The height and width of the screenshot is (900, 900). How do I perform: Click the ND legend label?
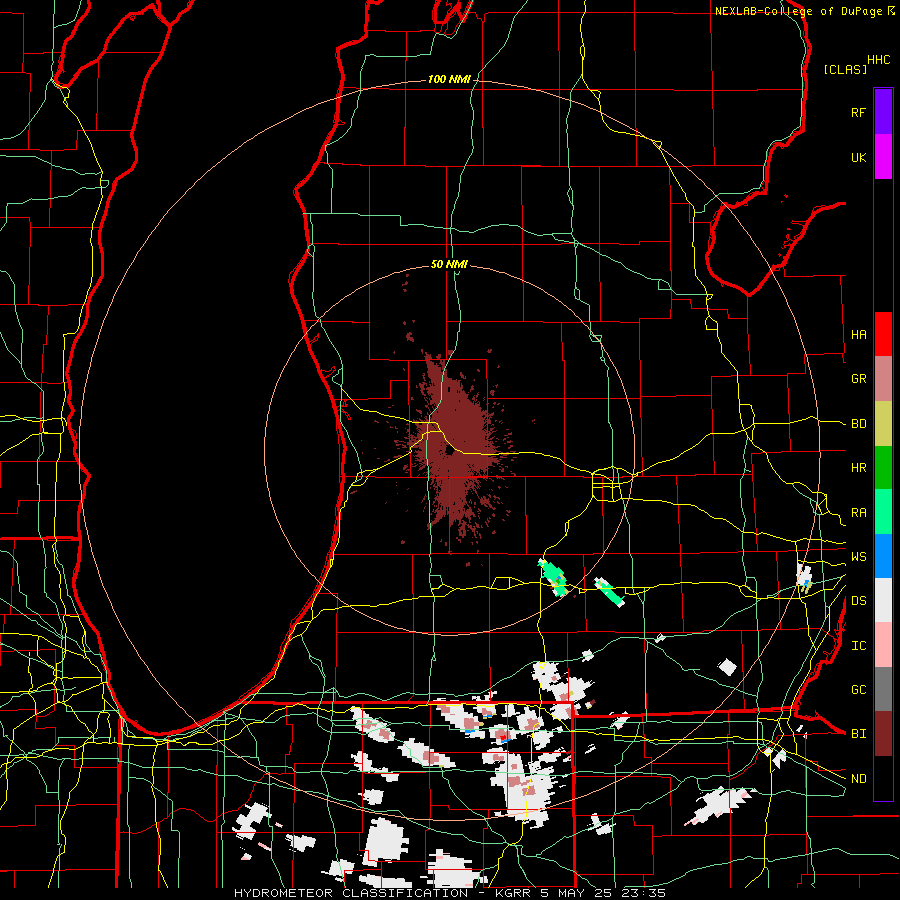pos(858,779)
